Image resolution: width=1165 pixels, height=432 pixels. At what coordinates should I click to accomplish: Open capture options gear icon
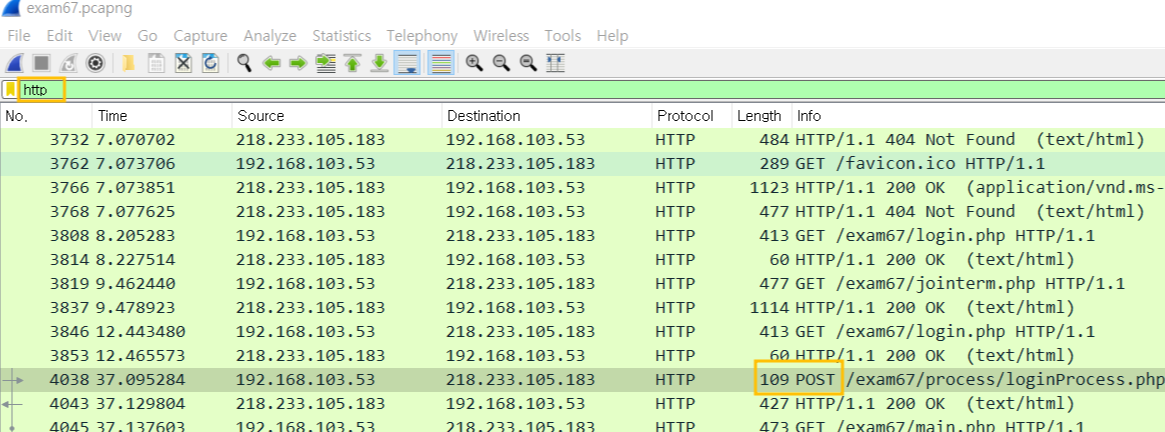click(95, 63)
